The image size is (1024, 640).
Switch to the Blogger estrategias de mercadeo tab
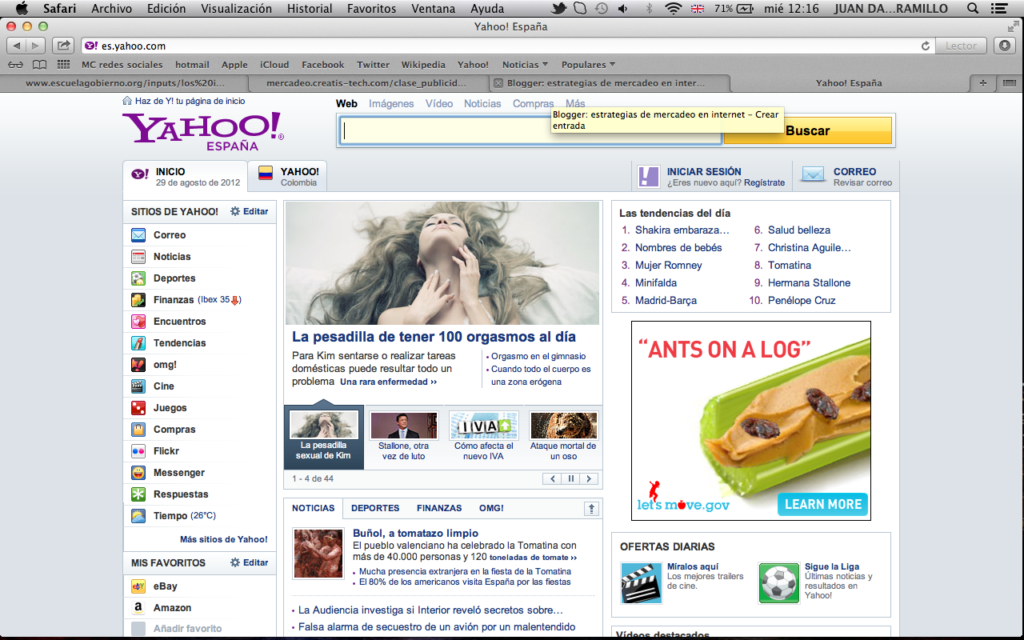pos(609,83)
